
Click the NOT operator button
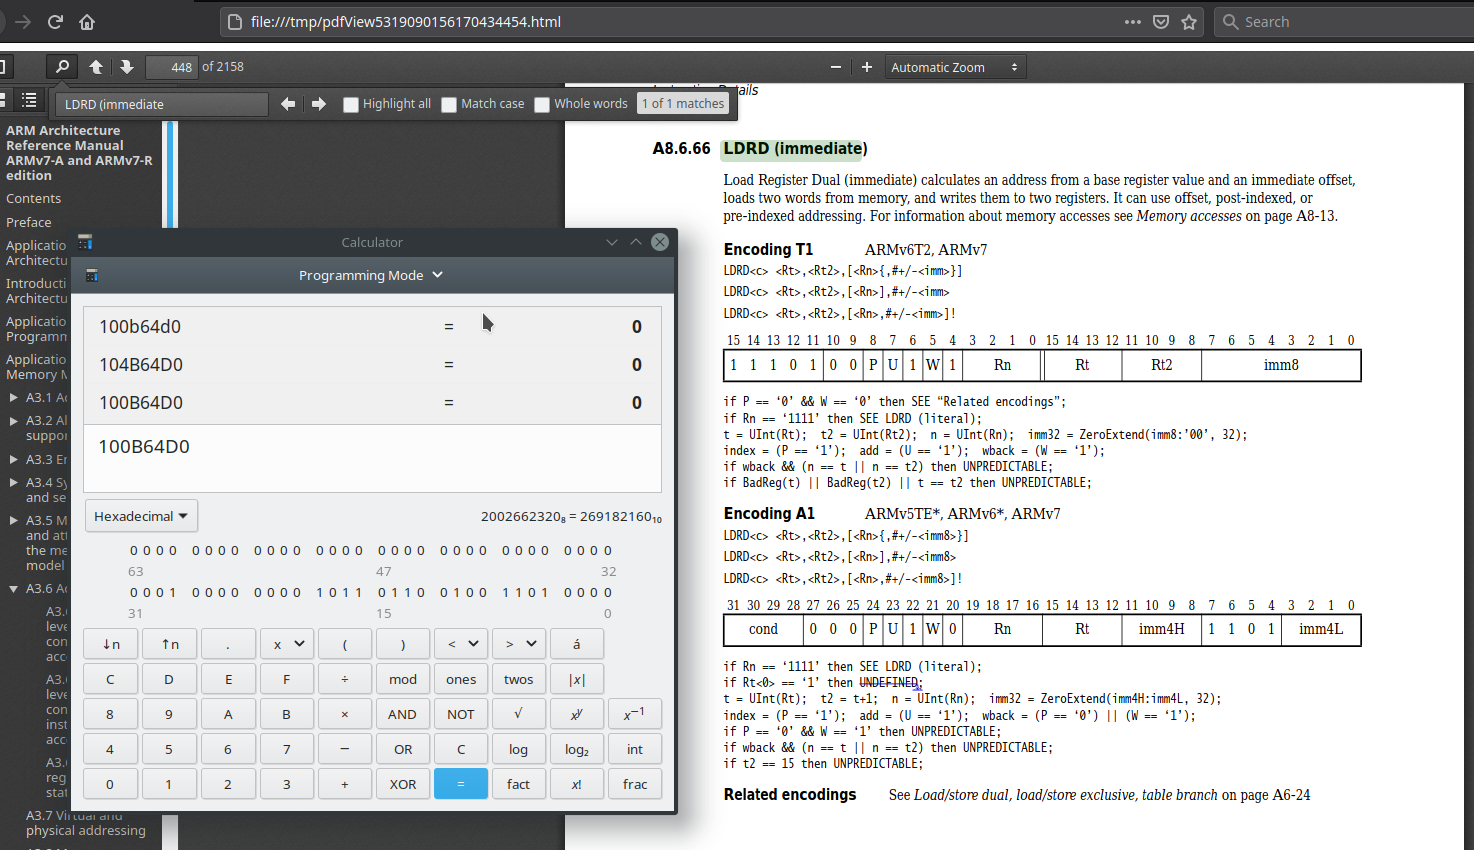[x=461, y=714]
